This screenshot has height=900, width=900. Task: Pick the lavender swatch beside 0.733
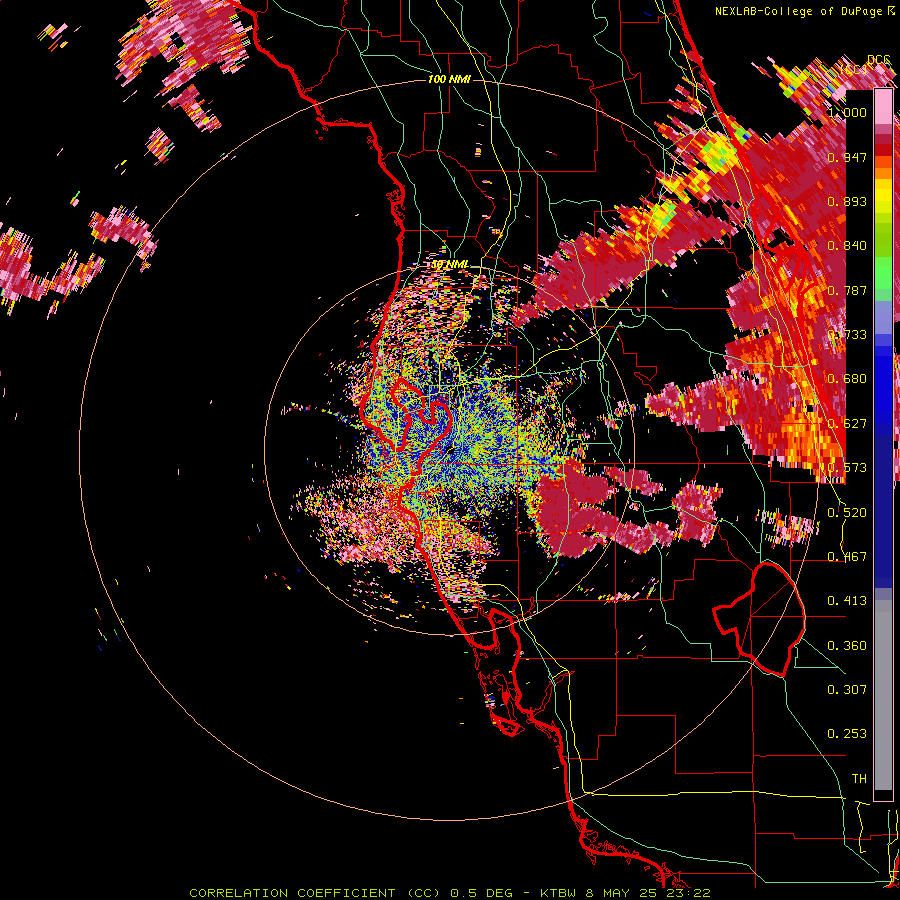[883, 319]
